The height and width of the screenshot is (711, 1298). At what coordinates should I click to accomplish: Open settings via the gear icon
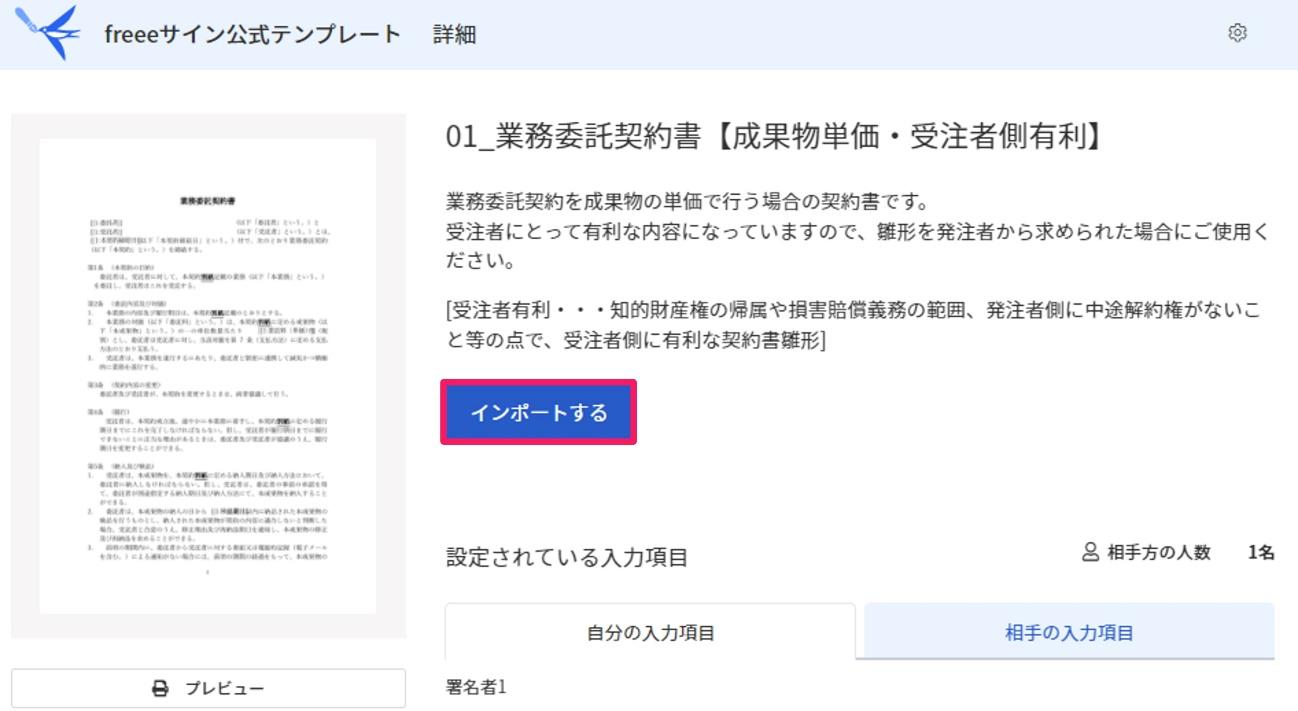coord(1237,33)
